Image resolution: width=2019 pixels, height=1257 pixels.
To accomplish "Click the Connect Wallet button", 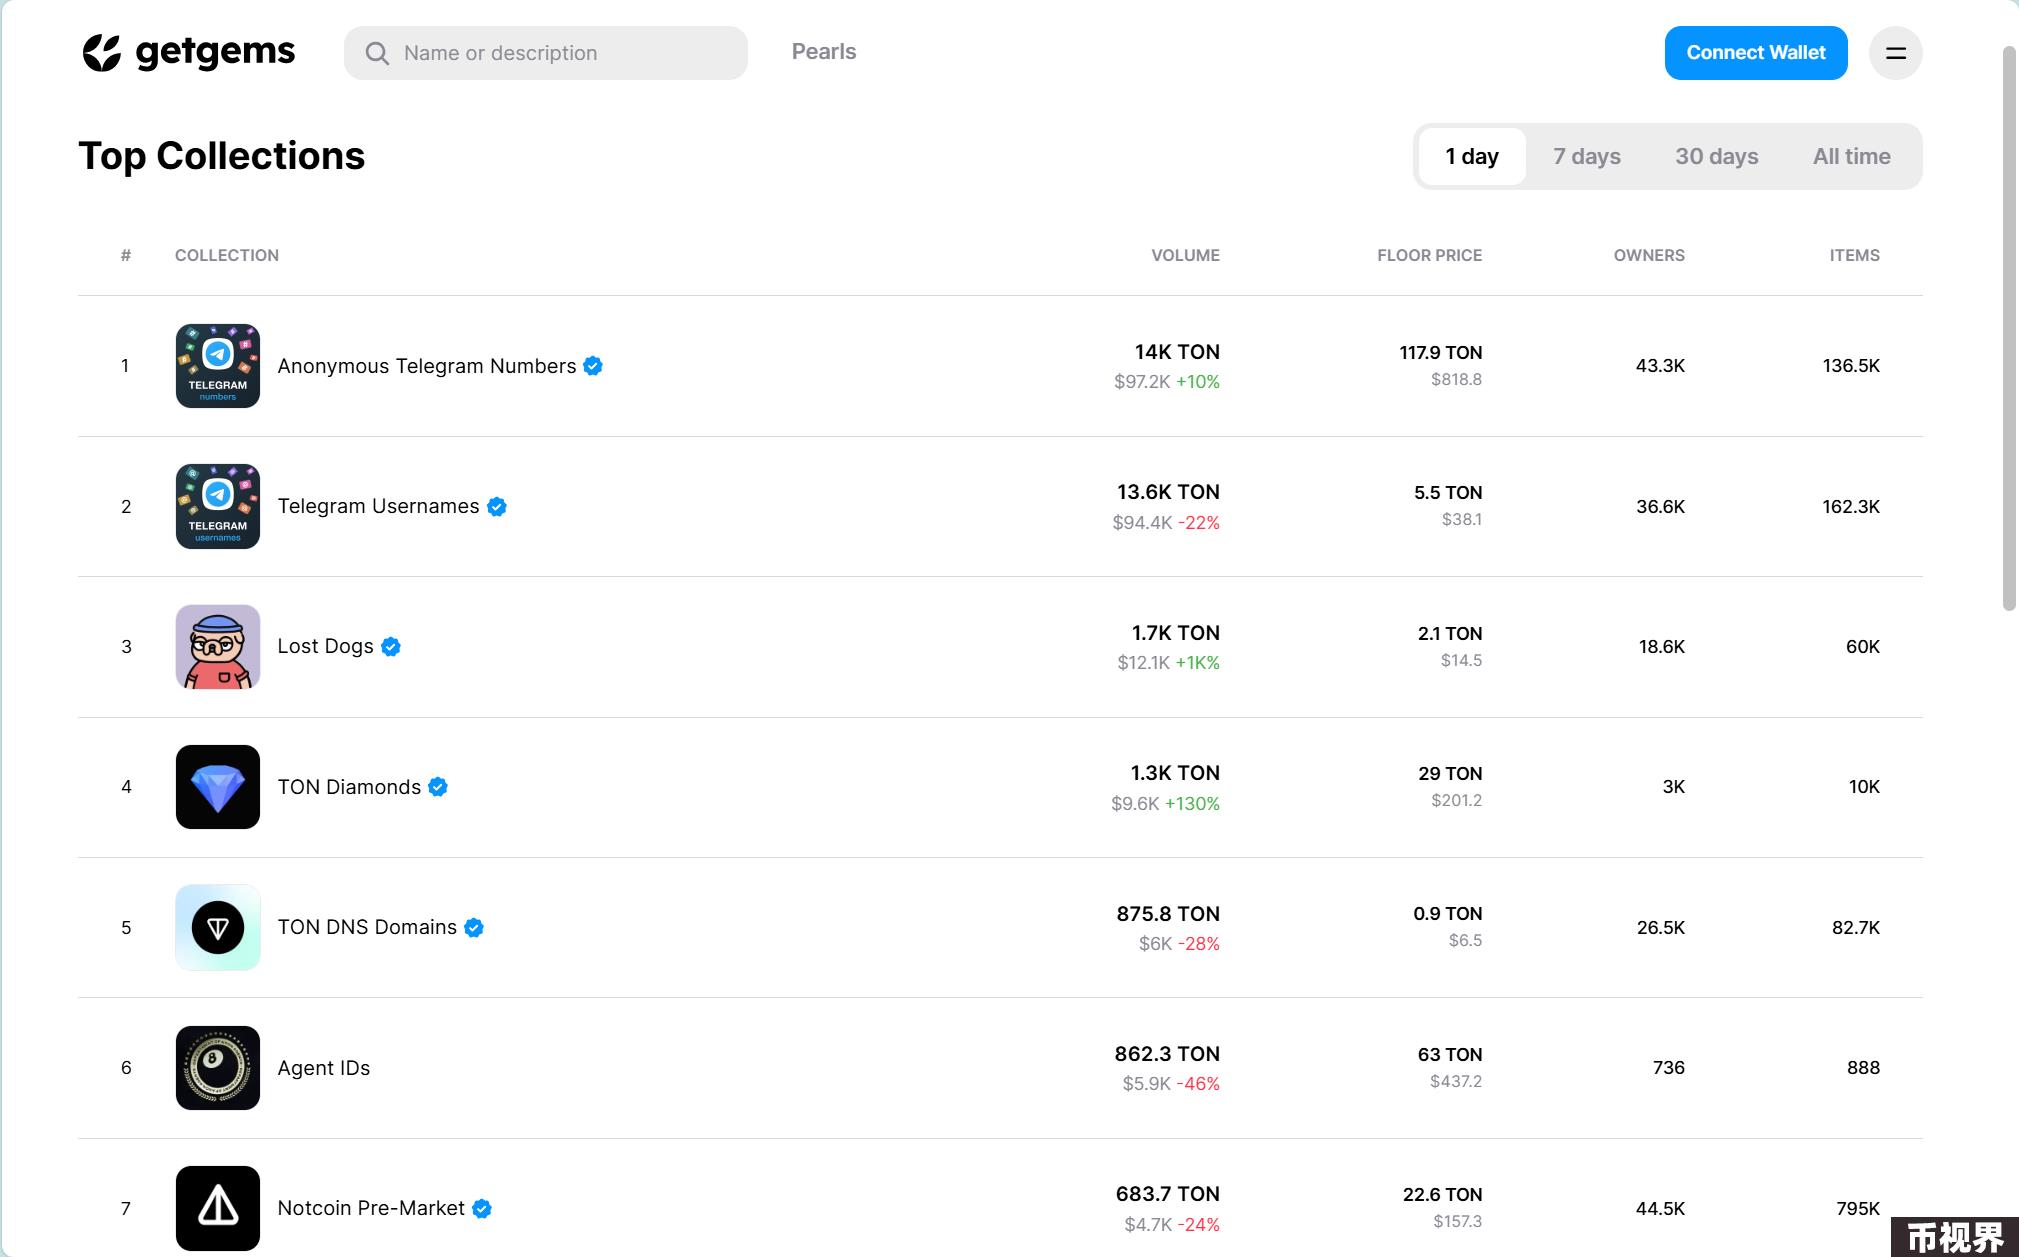I will click(1756, 53).
